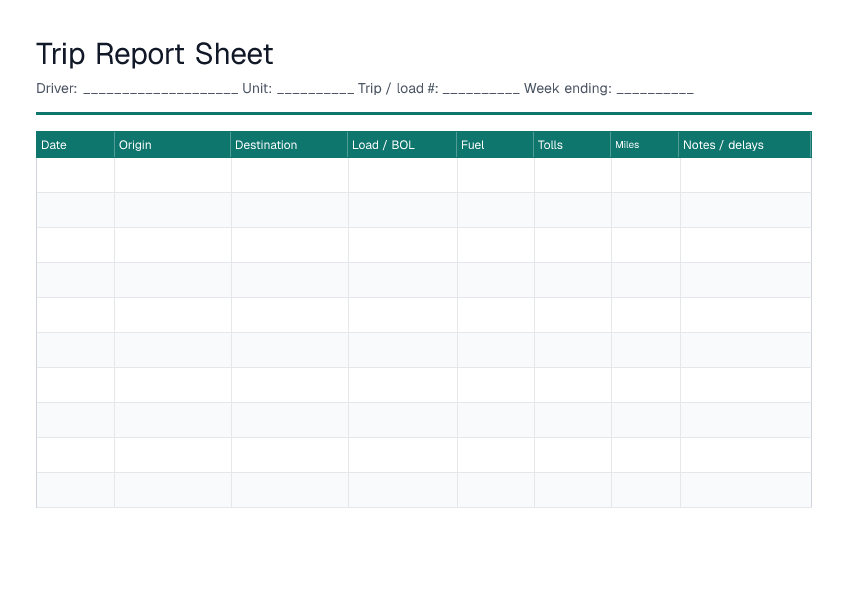Select the Origin column header
The height and width of the screenshot is (600, 848).
[173, 144]
